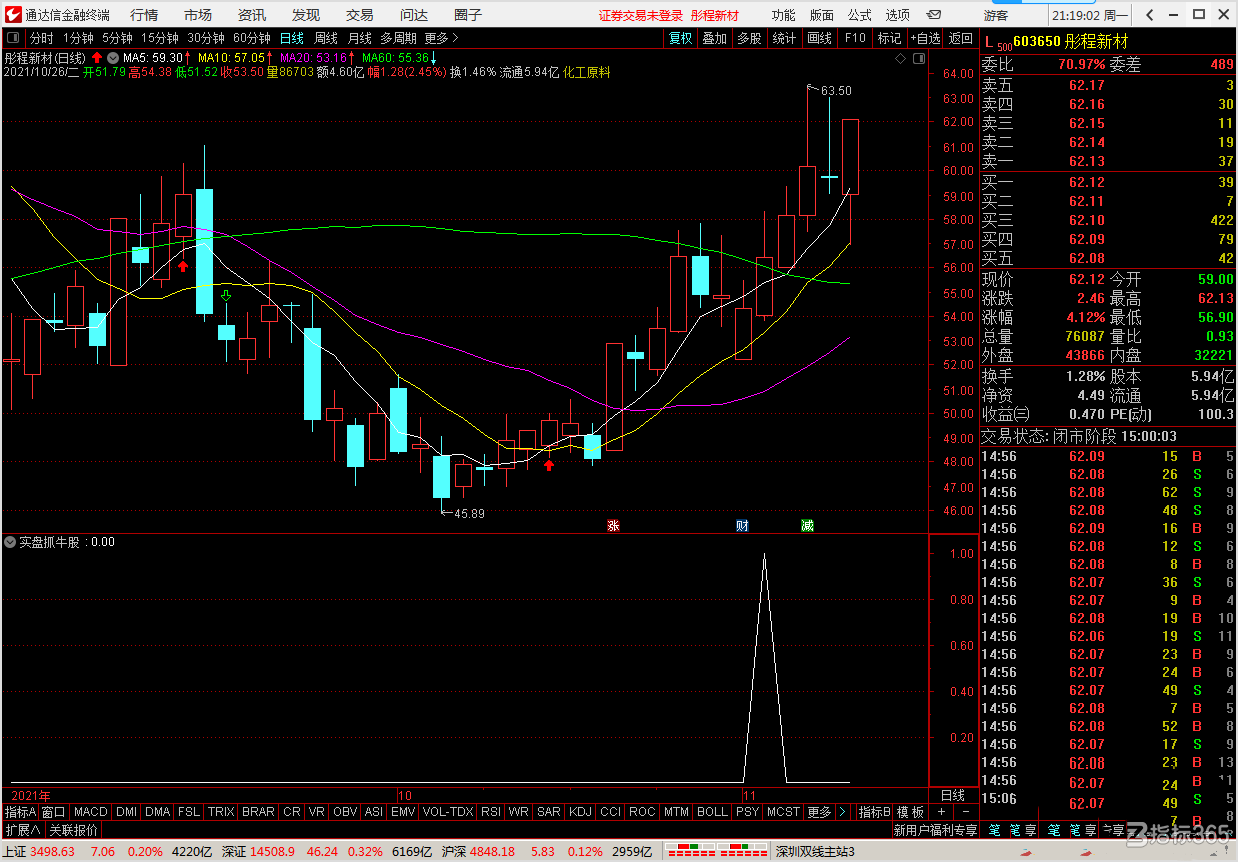Image resolution: width=1238 pixels, height=862 pixels.
Task: Open the 市场 menu
Action: point(198,15)
